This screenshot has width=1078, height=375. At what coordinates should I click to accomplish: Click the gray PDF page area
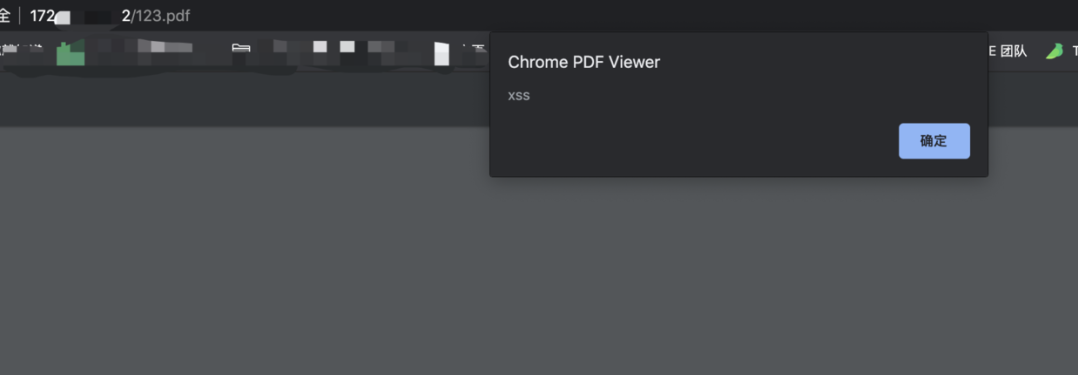[x=539, y=275]
